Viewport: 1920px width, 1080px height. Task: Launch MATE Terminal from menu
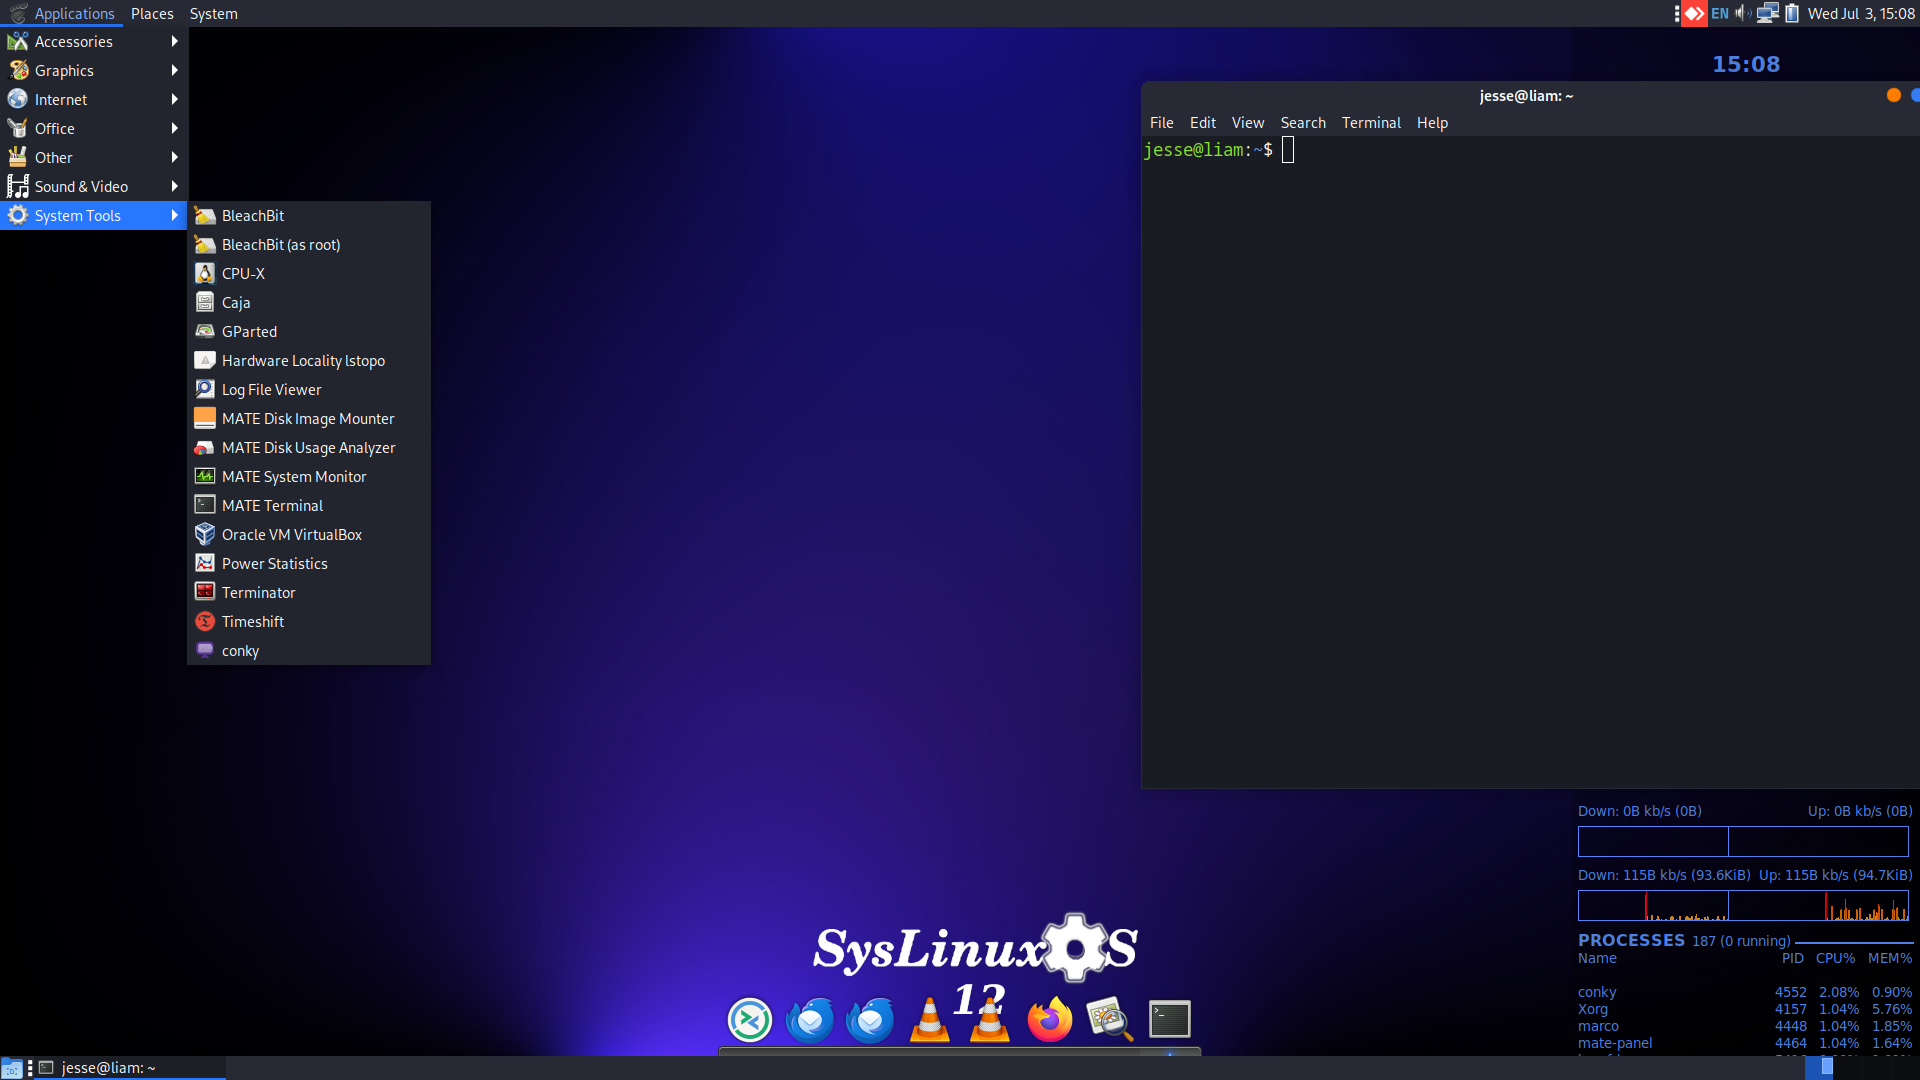click(309, 506)
